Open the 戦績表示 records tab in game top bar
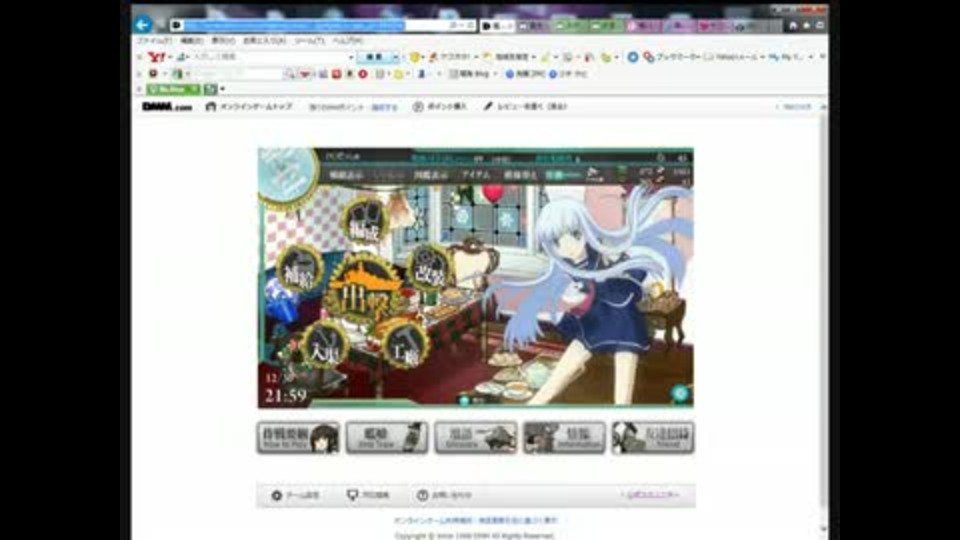 346,175
